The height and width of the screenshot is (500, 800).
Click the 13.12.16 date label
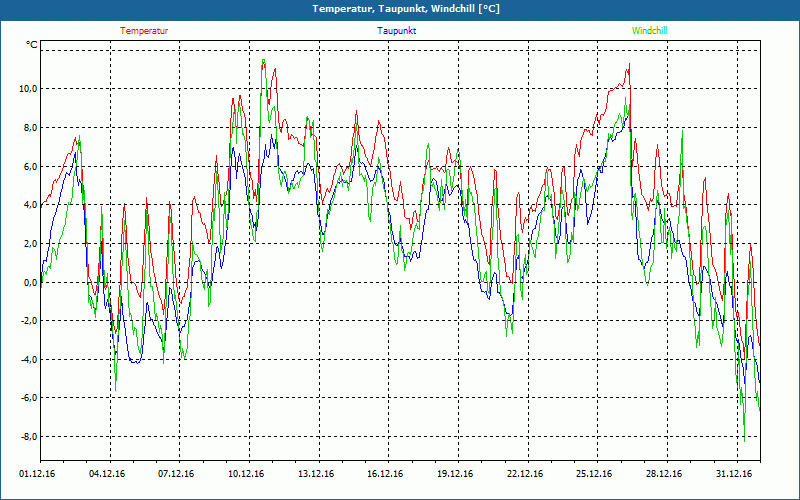(316, 474)
